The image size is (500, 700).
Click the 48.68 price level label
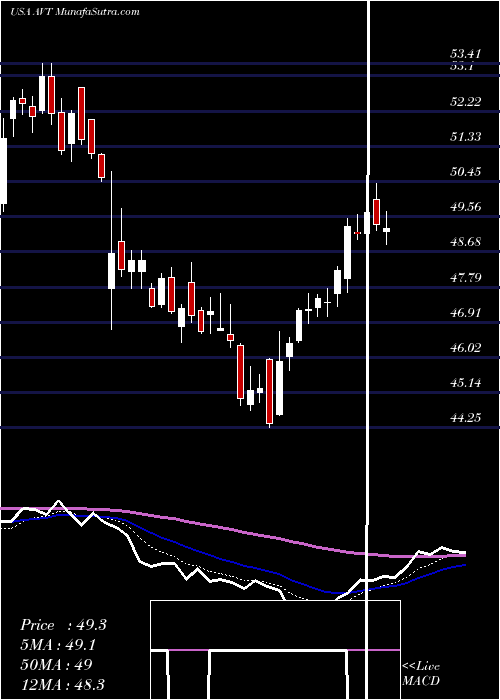point(466,242)
